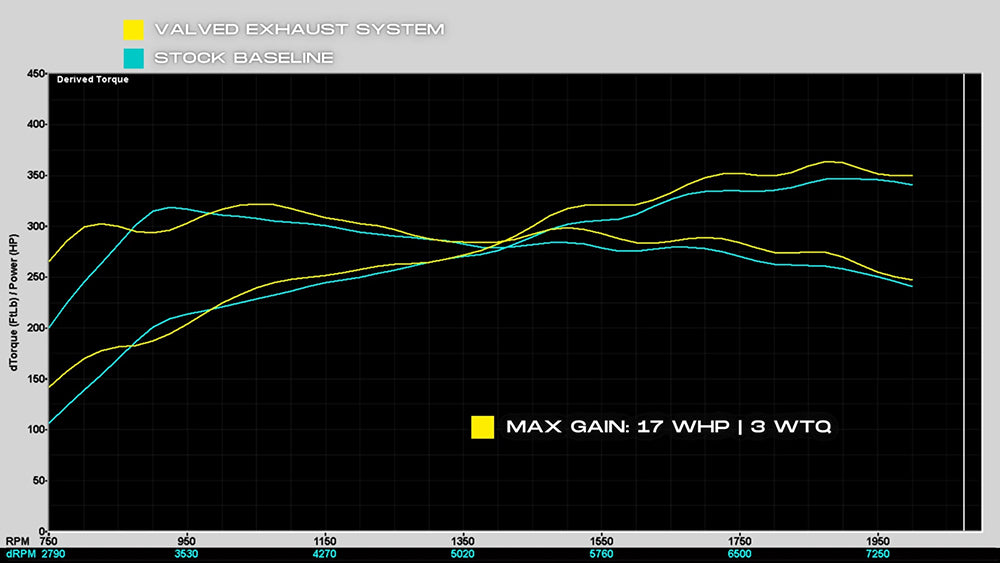This screenshot has width=1000, height=563.
Task: Click the dRPM value 5760
Action: [601, 554]
